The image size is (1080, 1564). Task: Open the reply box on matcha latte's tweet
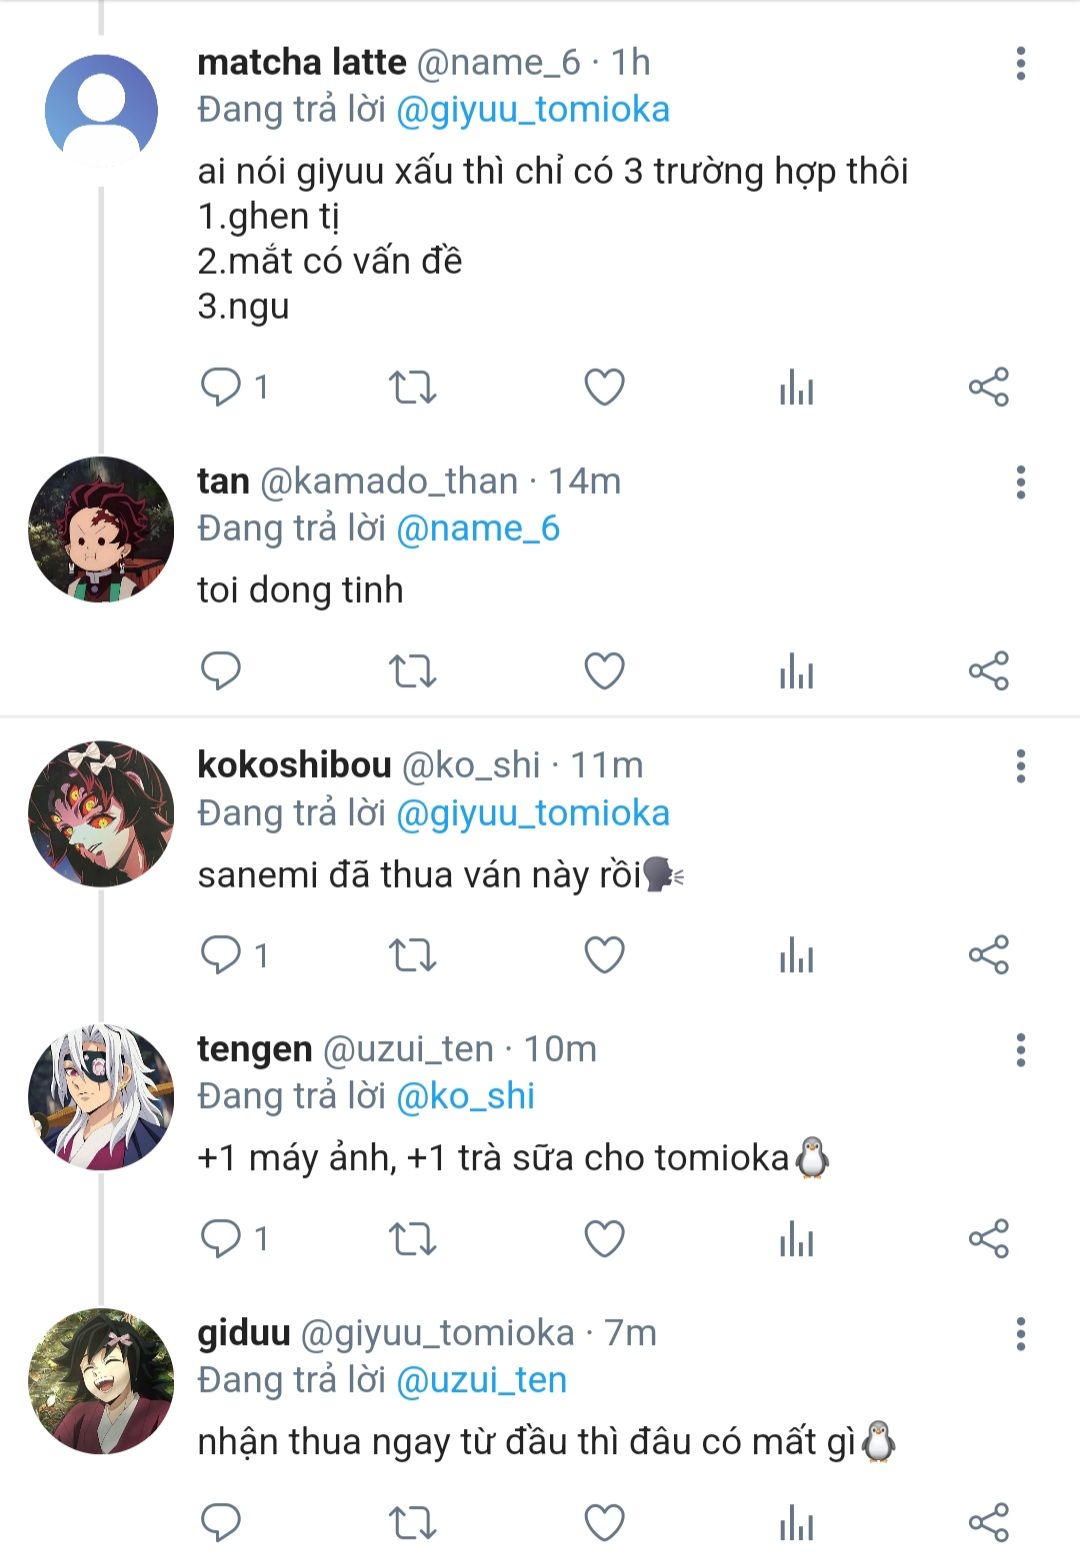click(221, 387)
